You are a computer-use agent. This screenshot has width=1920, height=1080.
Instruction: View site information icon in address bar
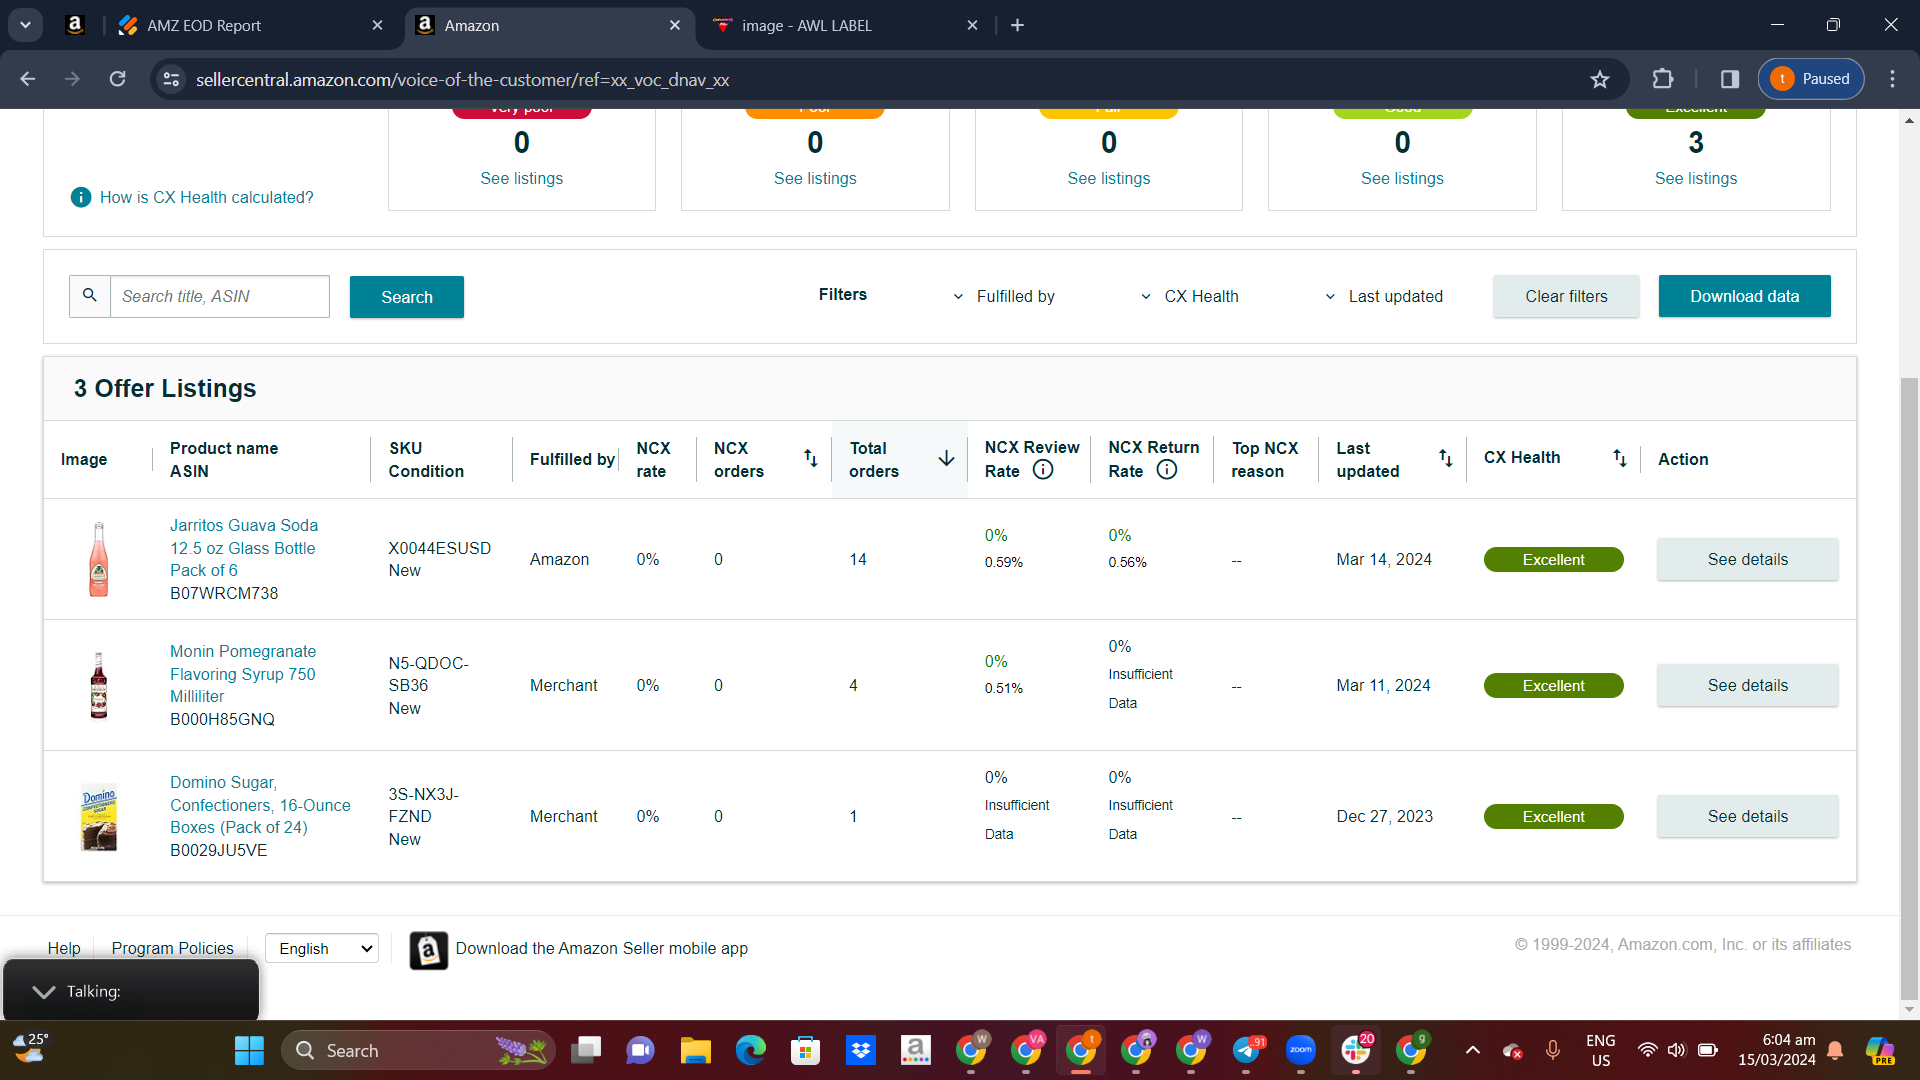point(172,79)
